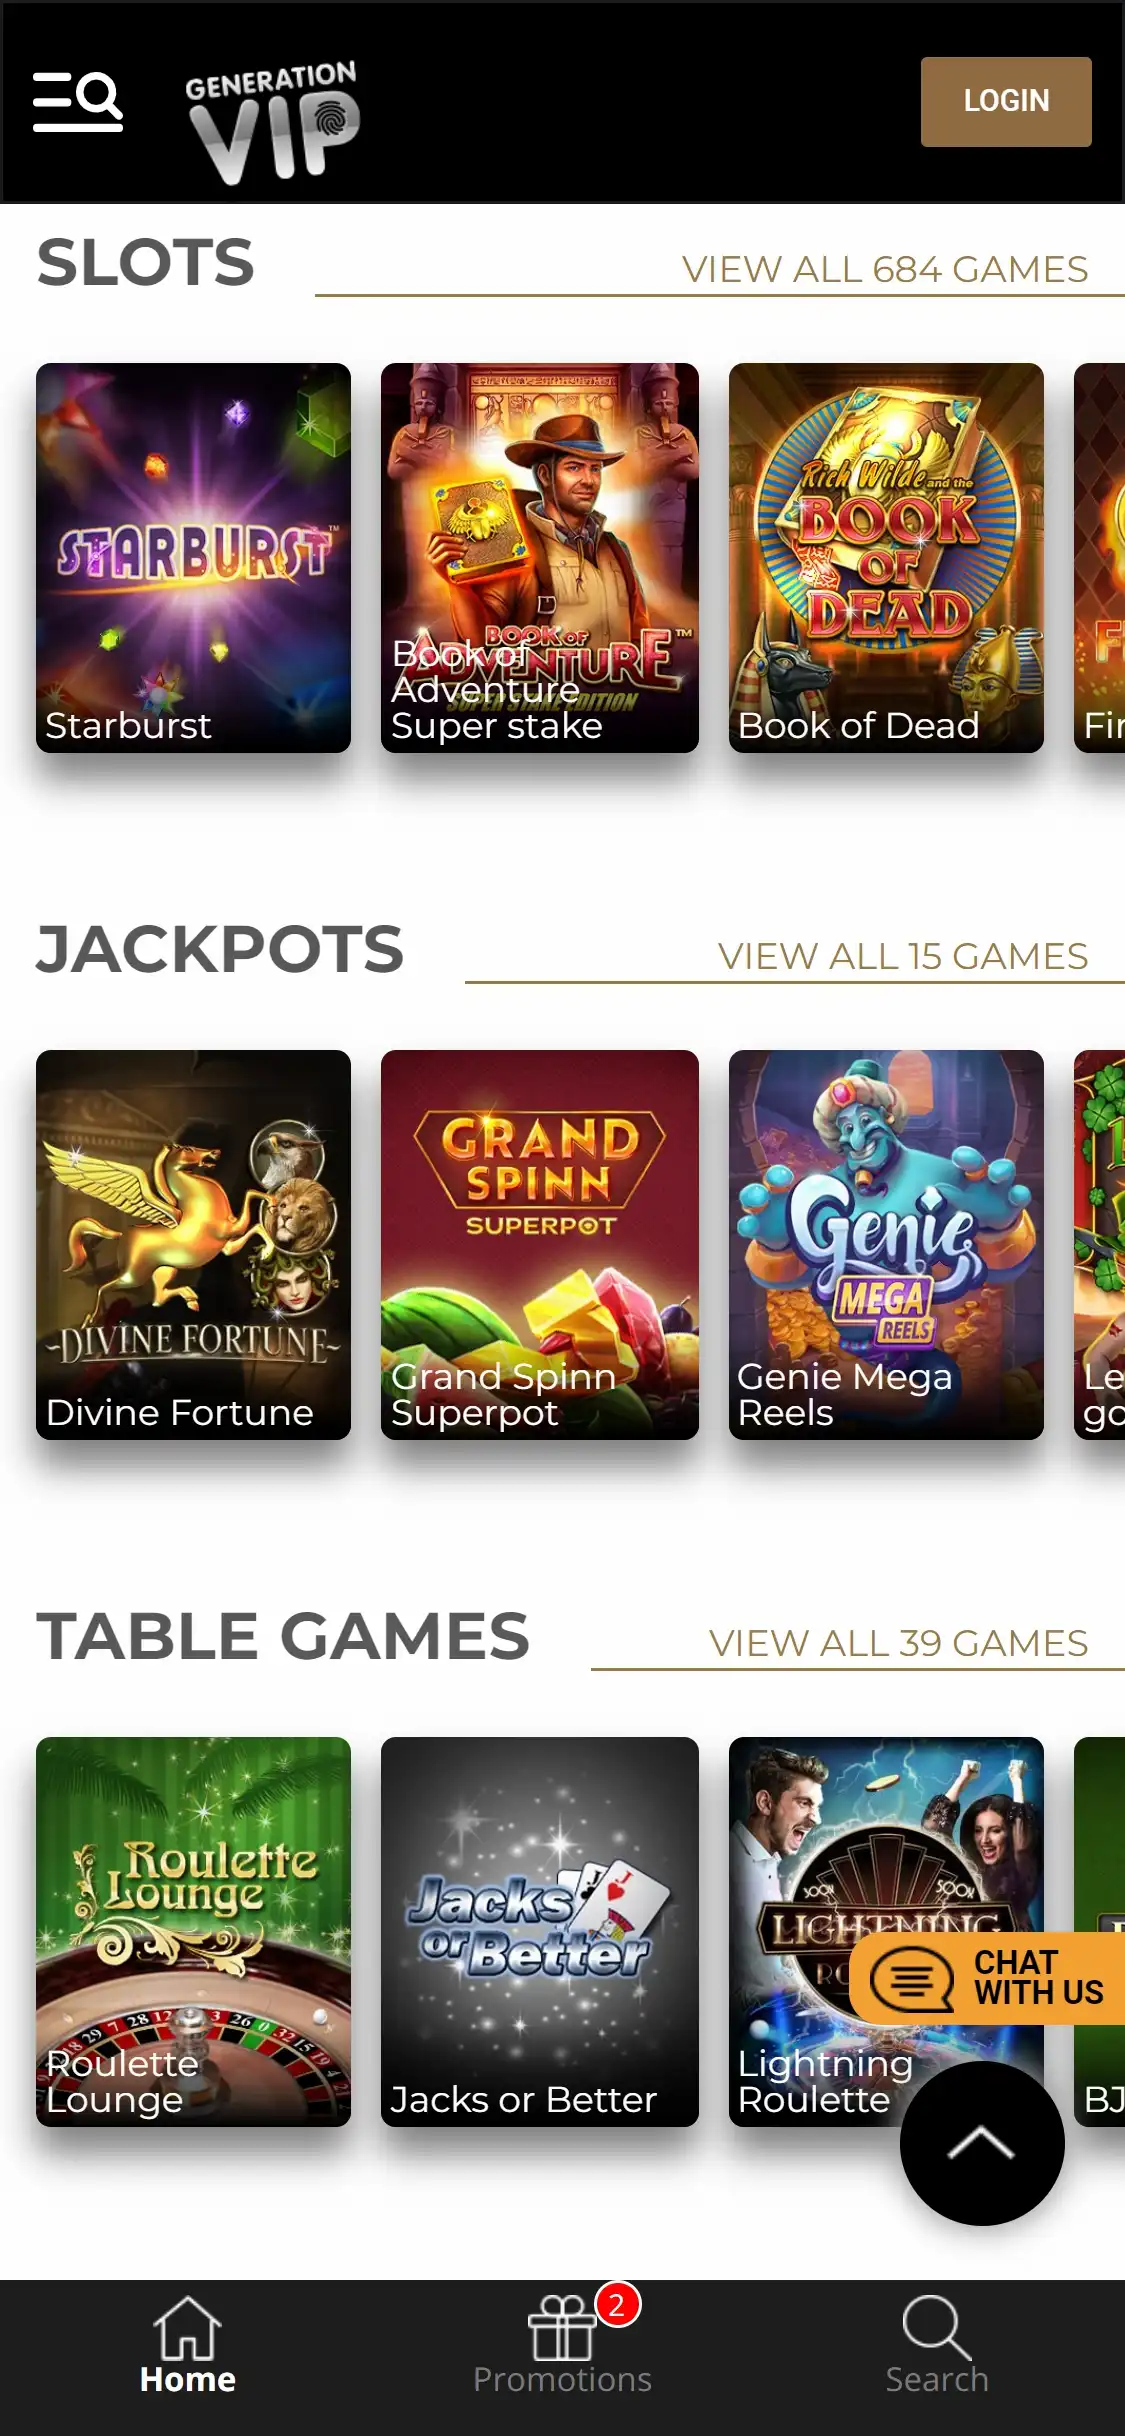Select the Book of Dead game

[x=886, y=558]
